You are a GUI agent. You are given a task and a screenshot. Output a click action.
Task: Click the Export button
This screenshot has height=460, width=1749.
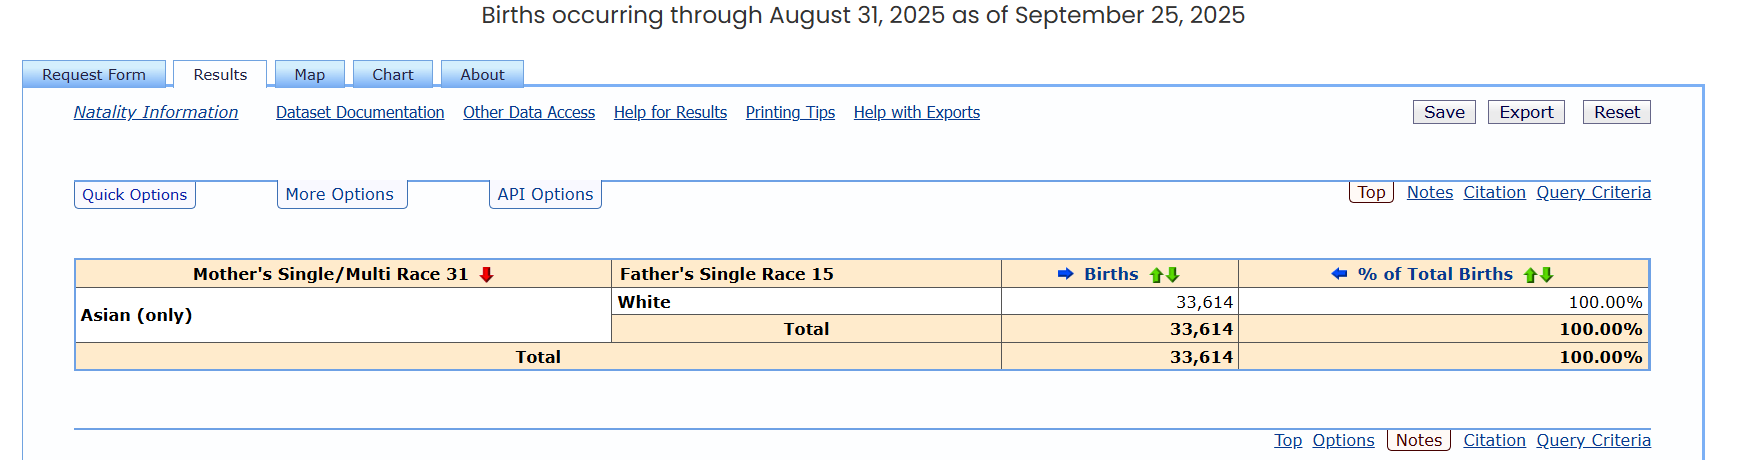1525,113
